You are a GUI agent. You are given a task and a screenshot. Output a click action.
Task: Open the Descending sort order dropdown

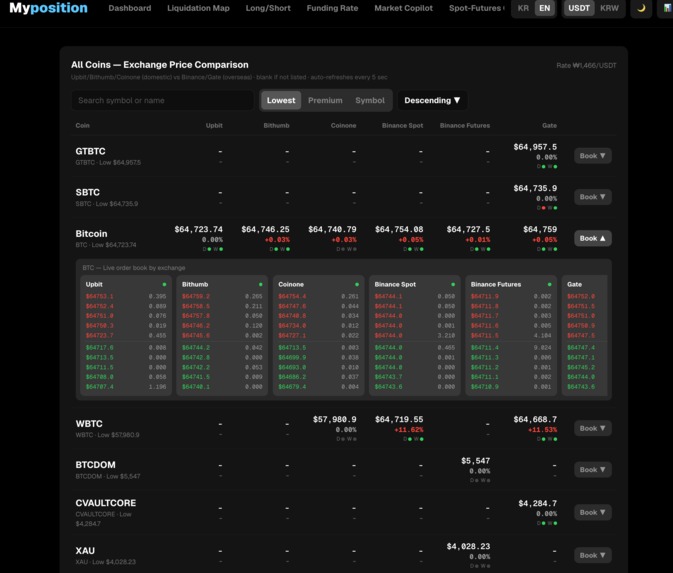[432, 100]
